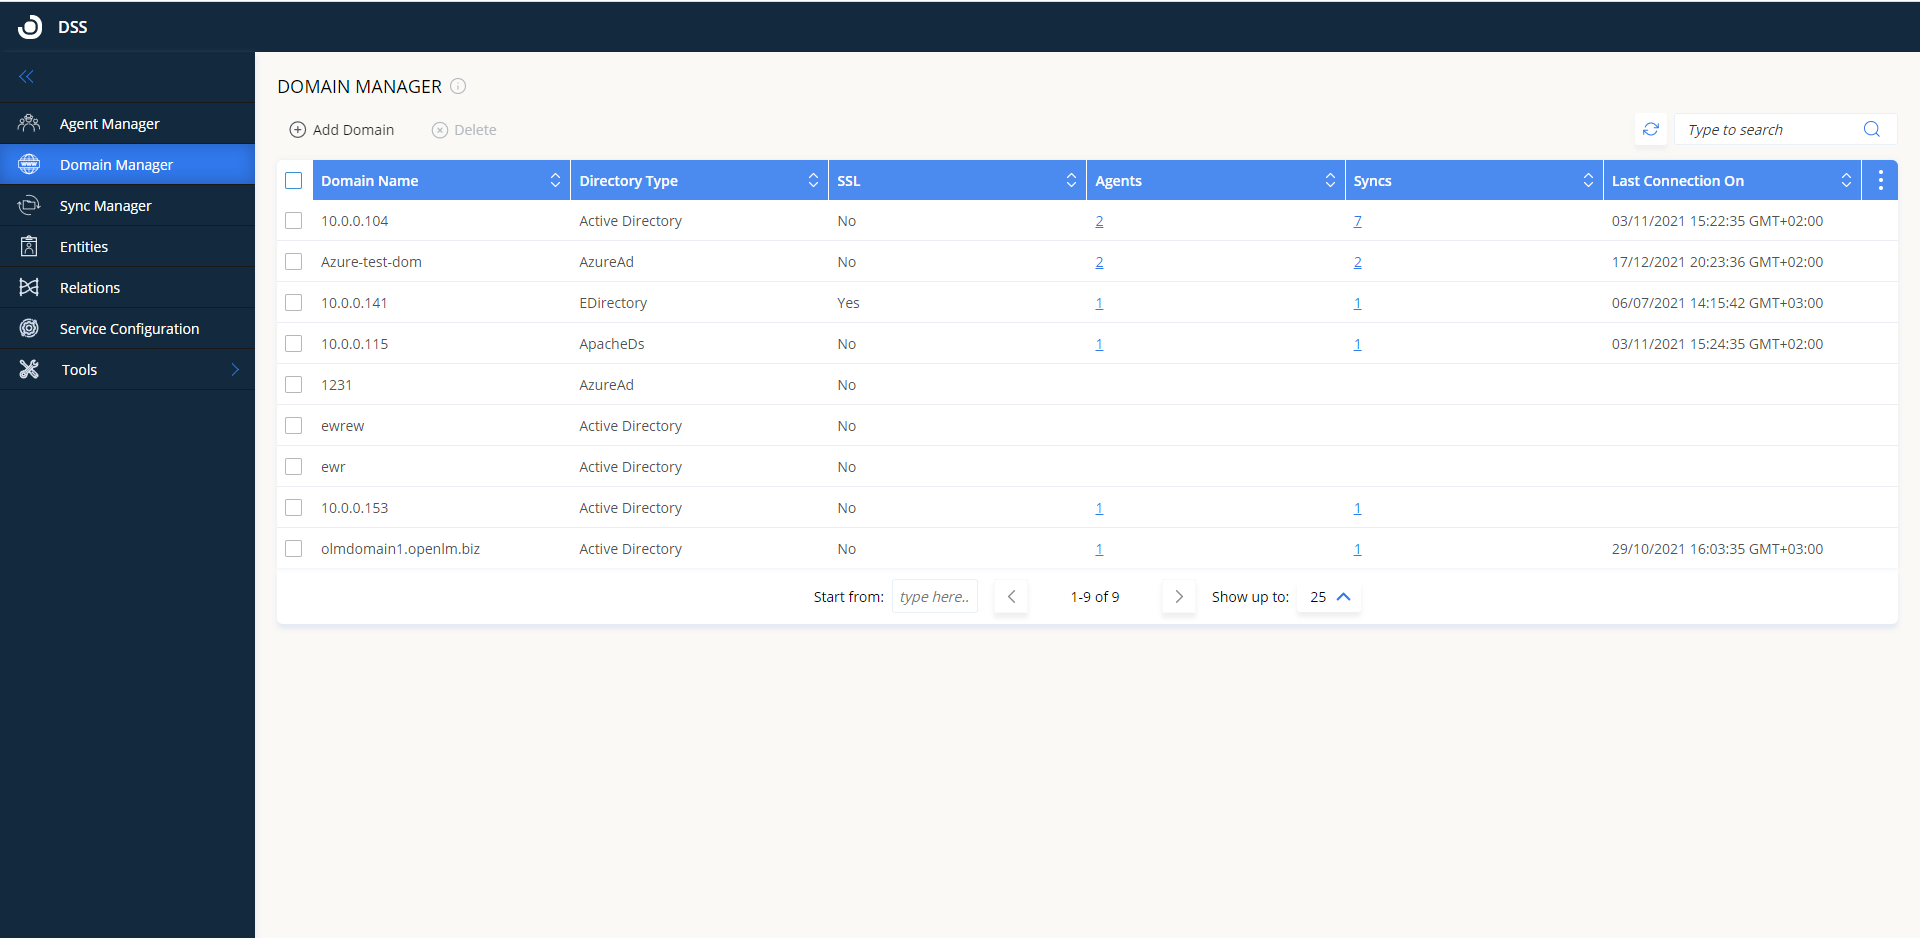The image size is (1920, 938).
Task: Go to previous page arrow
Action: (1011, 597)
